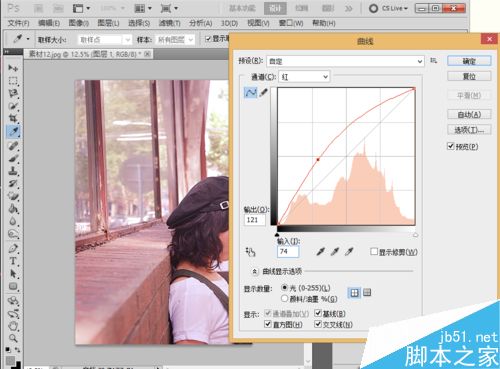
Task: Open the 图像(I) menu
Action: (79, 23)
